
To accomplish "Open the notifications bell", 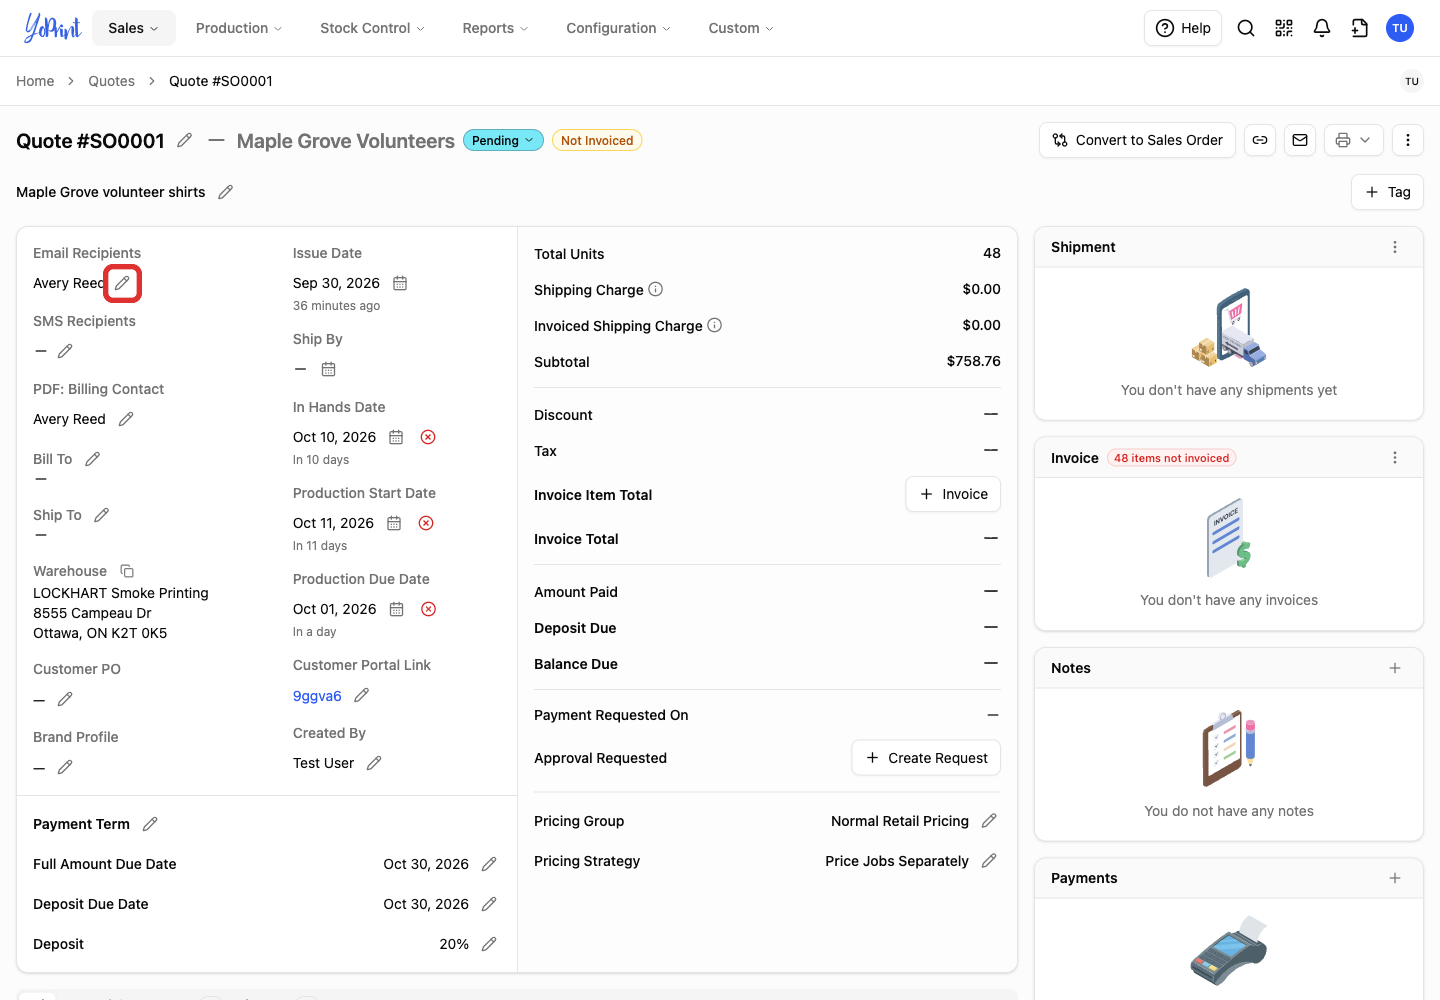I will click(1322, 28).
